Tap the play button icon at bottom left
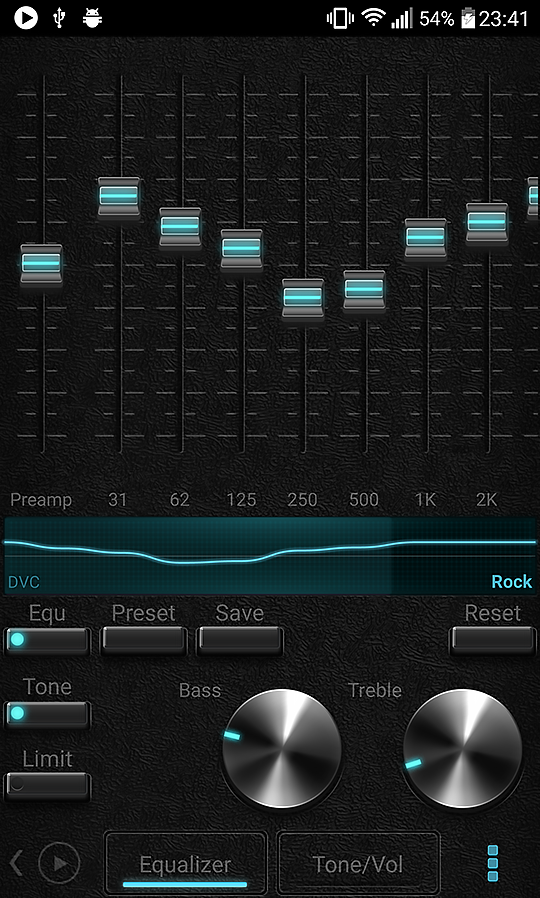The image size is (540, 898). 59,862
